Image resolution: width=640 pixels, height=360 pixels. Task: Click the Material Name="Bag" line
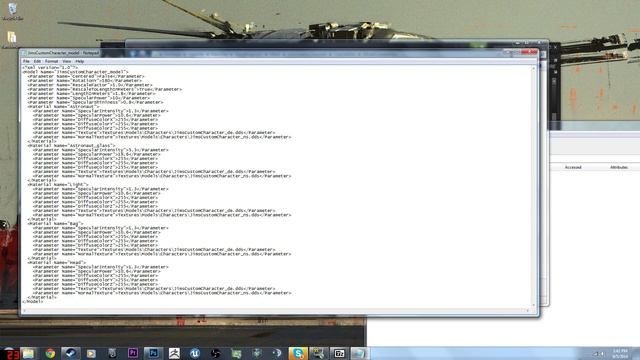[55, 224]
